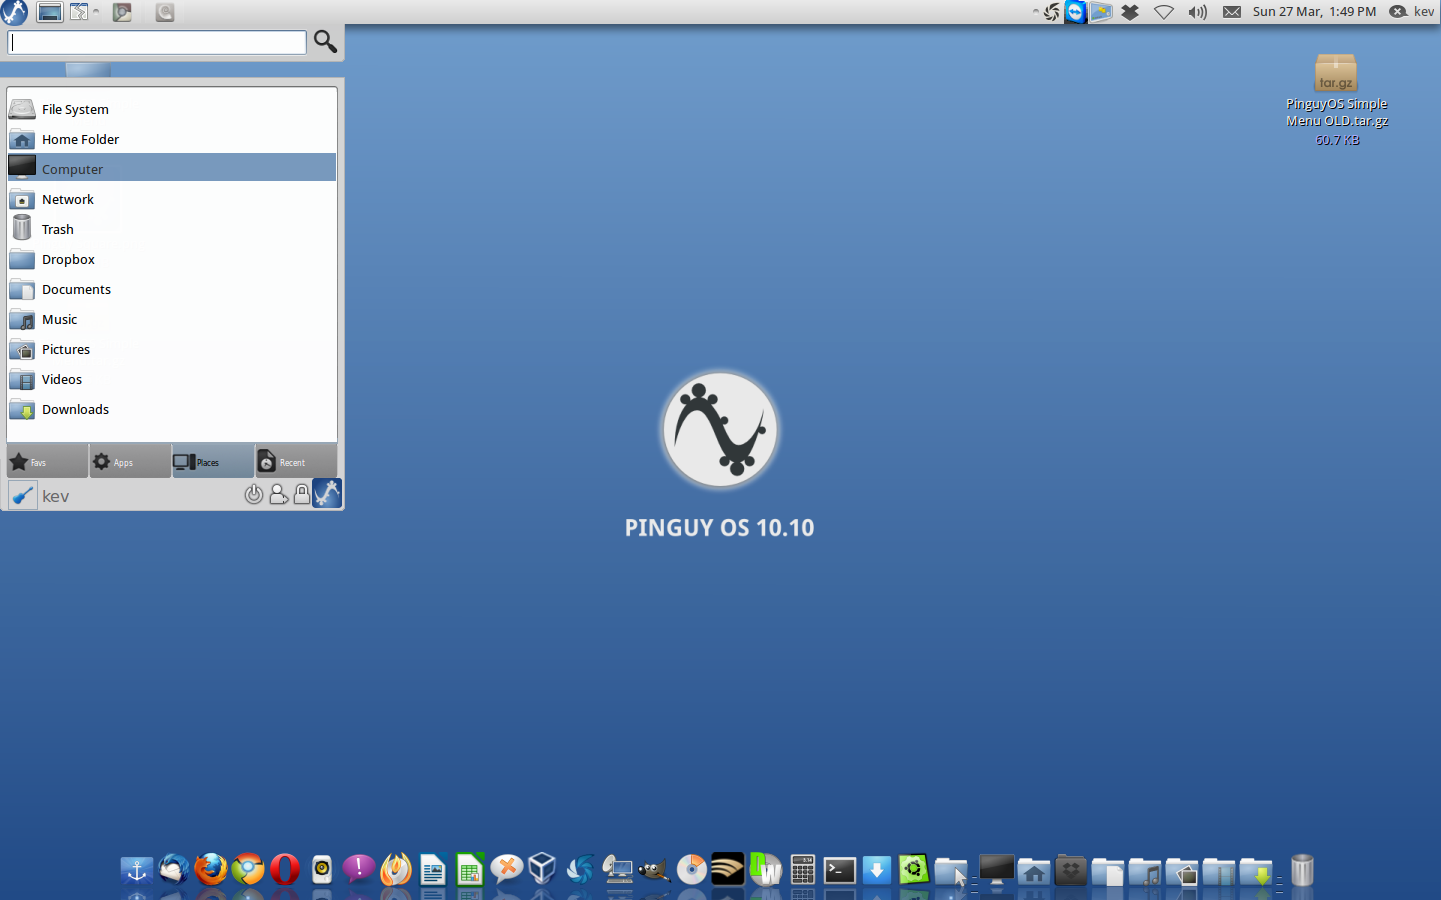Open the Trash icon in the dock
This screenshot has height=900, width=1441.
click(x=1302, y=870)
